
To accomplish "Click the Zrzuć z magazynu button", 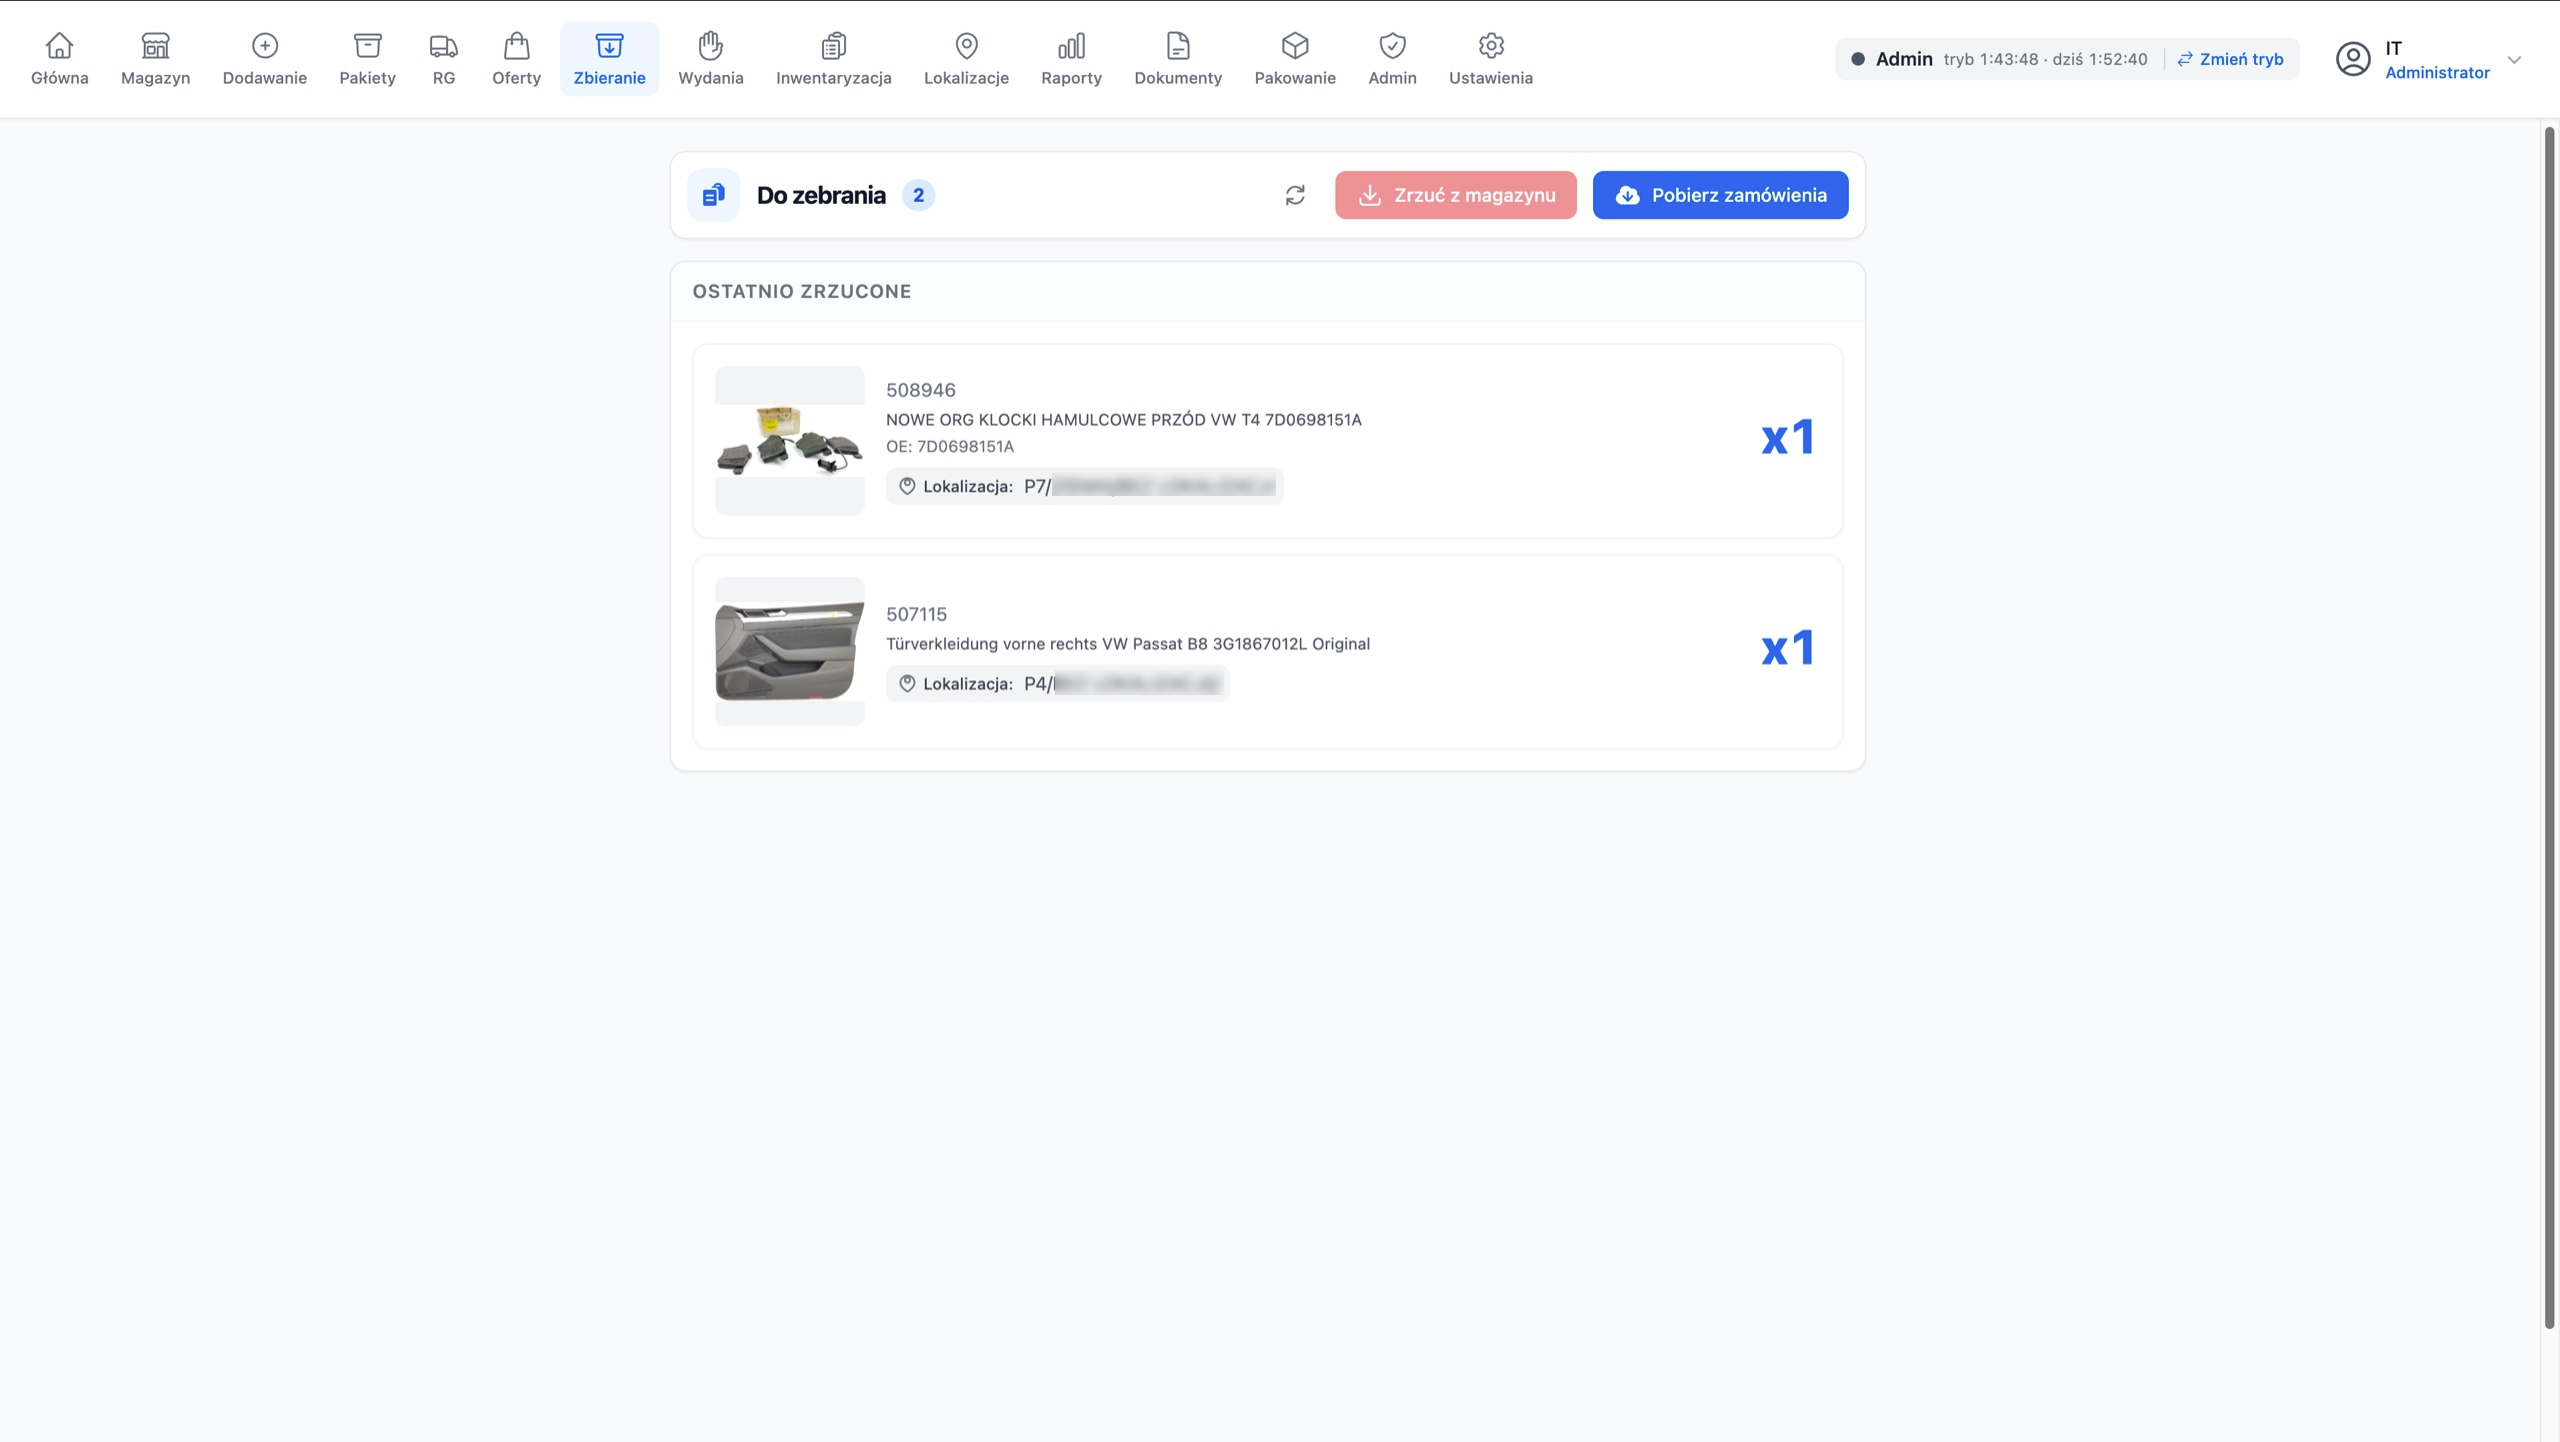I will click(1455, 195).
